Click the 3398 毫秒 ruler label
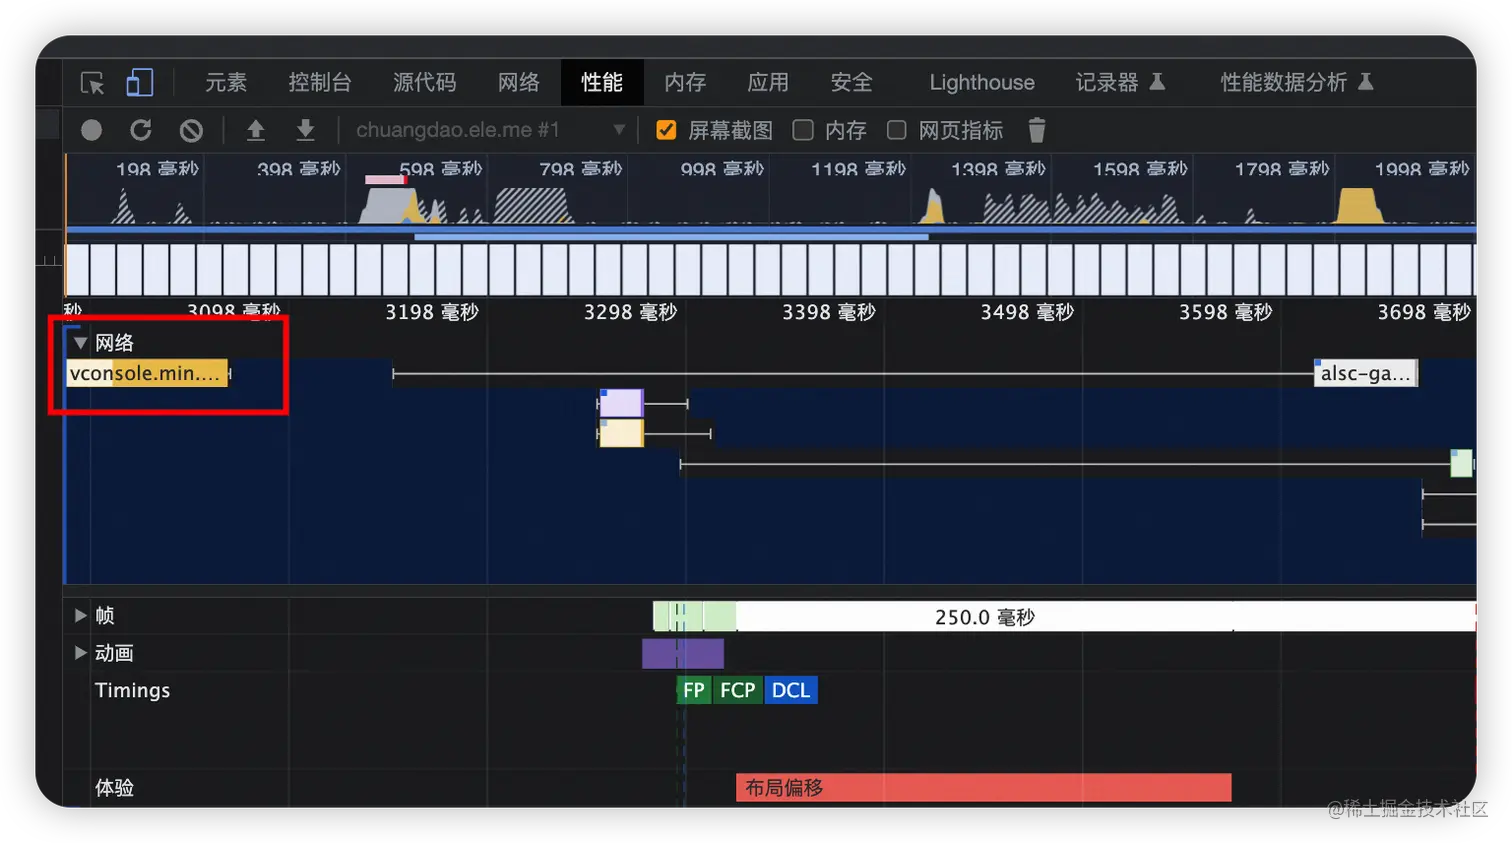Image resolution: width=1512 pixels, height=843 pixels. (x=829, y=312)
